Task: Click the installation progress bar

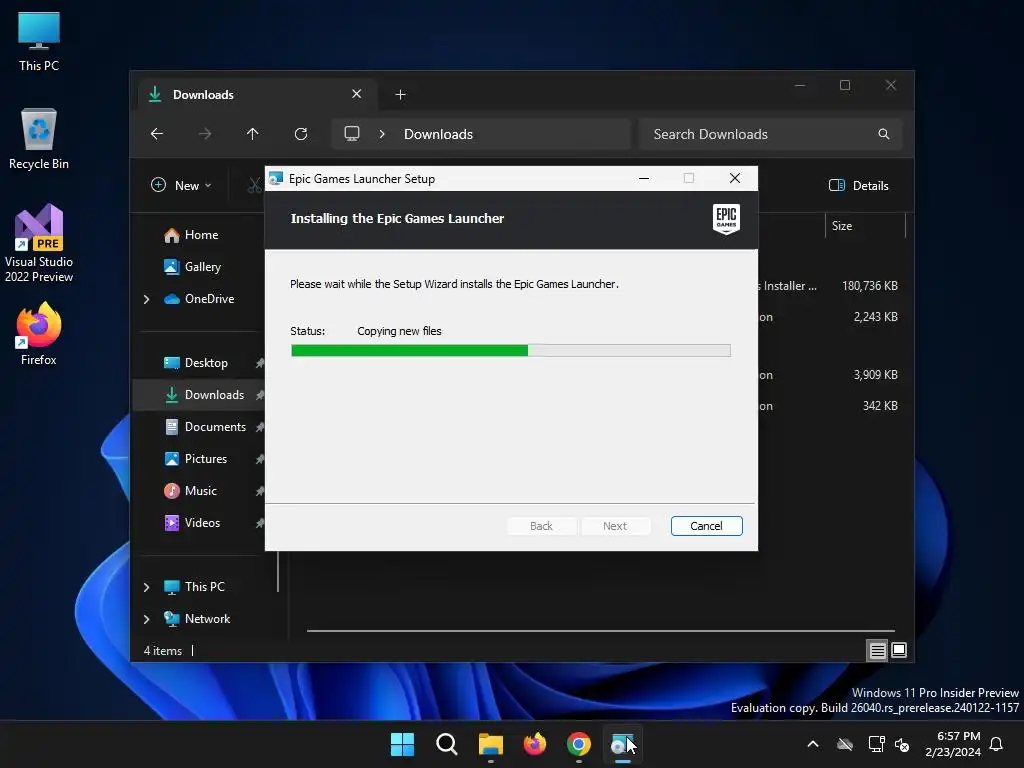Action: [511, 351]
